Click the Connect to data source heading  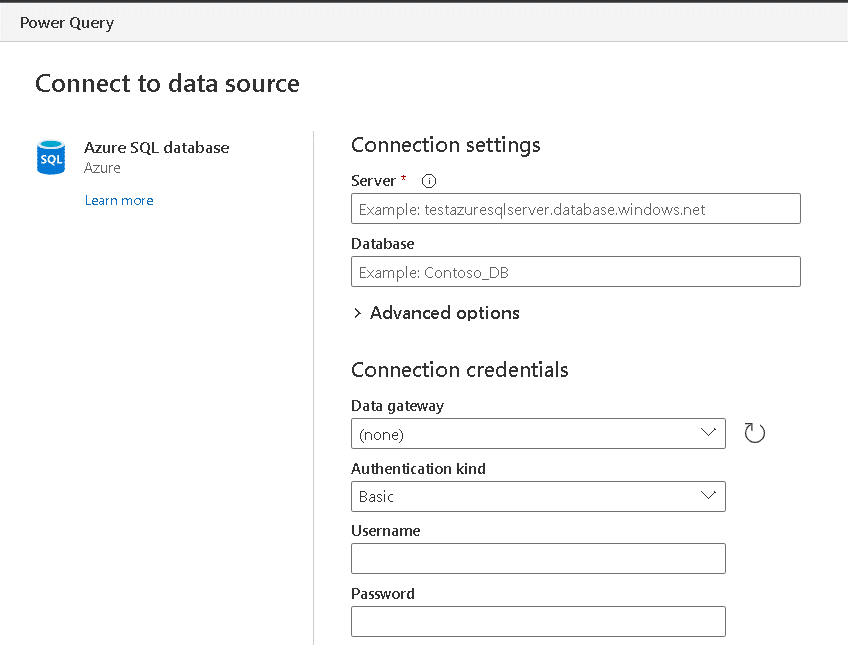[167, 83]
